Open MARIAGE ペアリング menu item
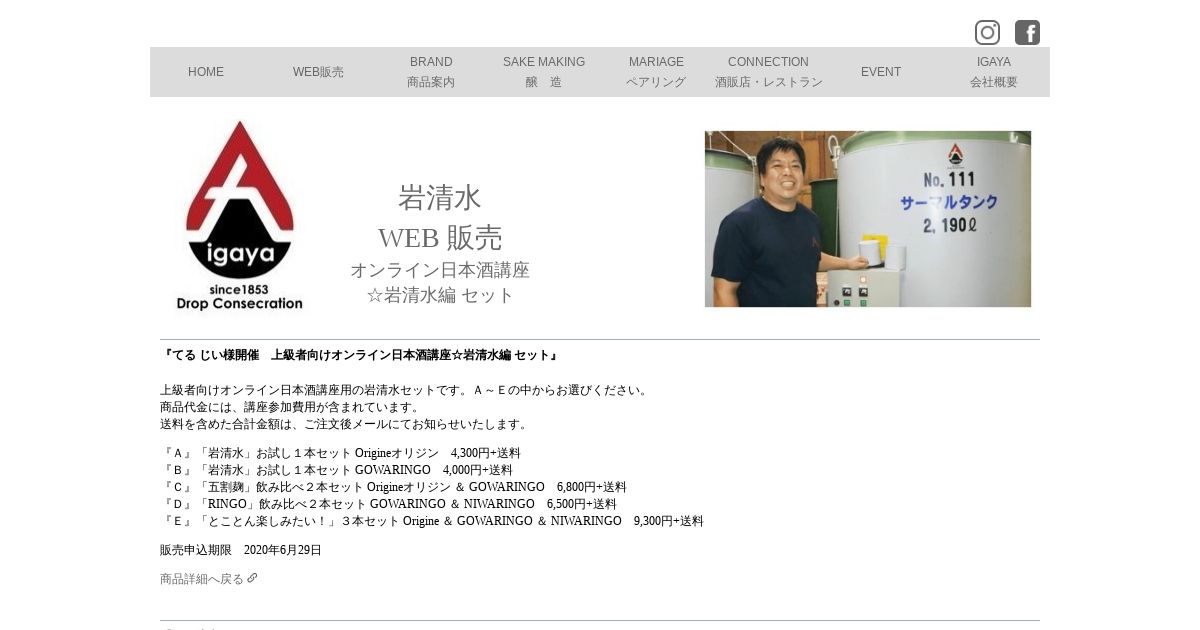This screenshot has width=1200, height=630. (656, 72)
